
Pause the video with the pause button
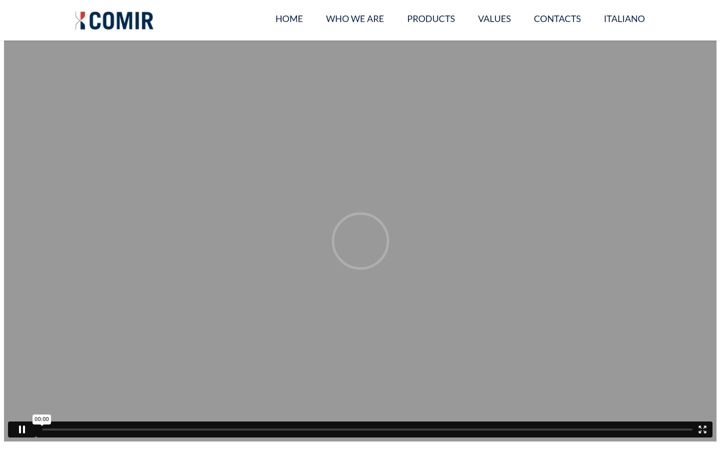tap(22, 429)
